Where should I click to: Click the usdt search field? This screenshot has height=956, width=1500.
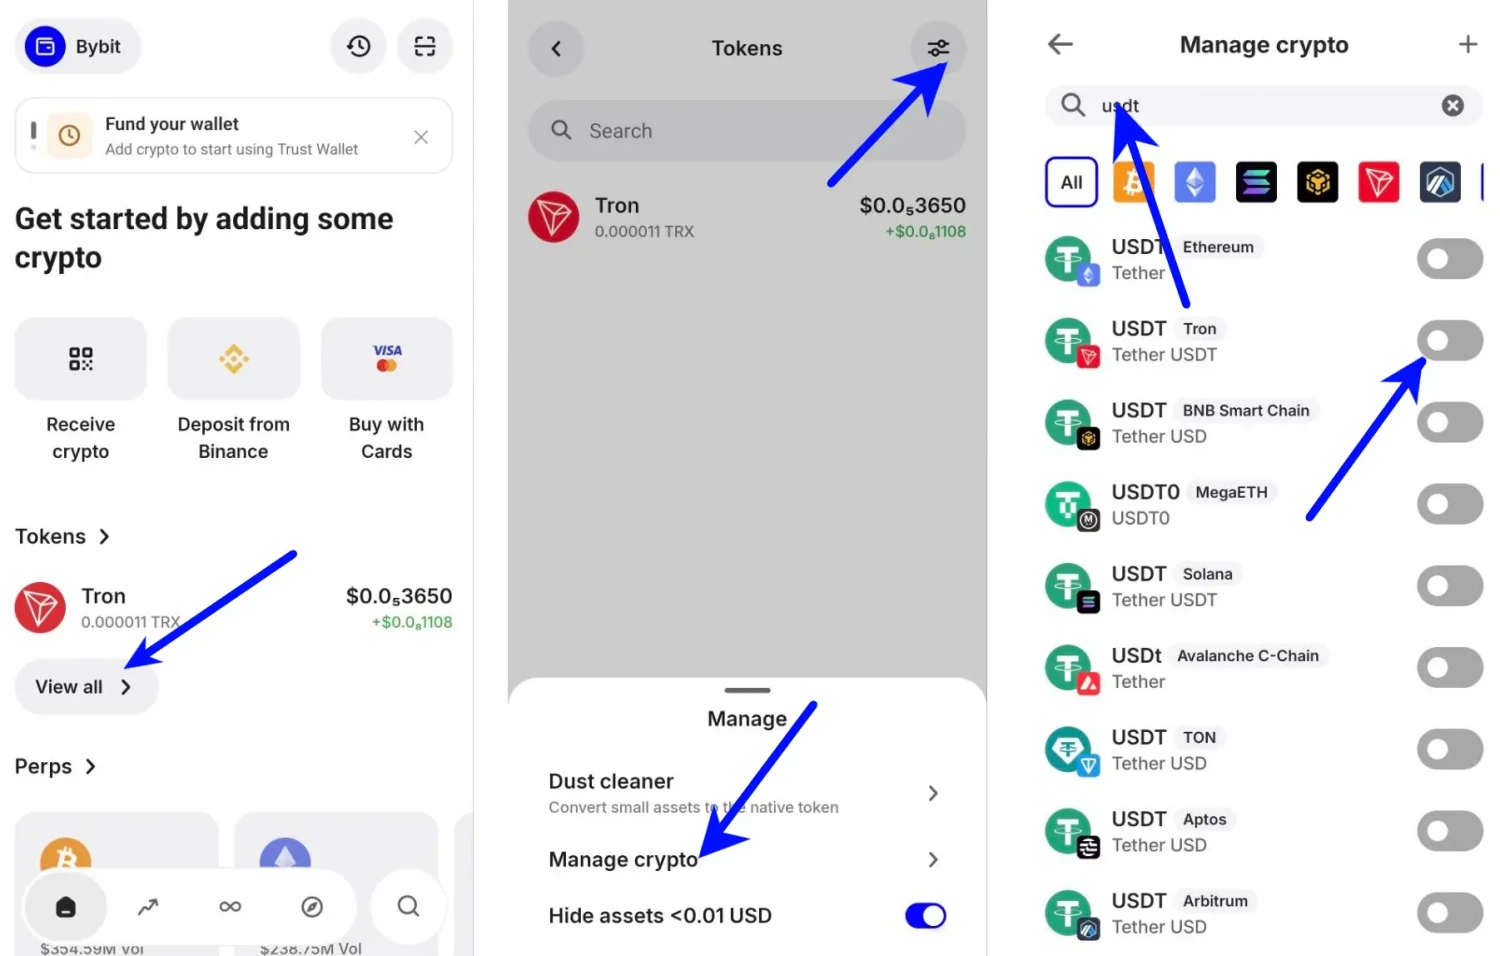(x=1264, y=105)
